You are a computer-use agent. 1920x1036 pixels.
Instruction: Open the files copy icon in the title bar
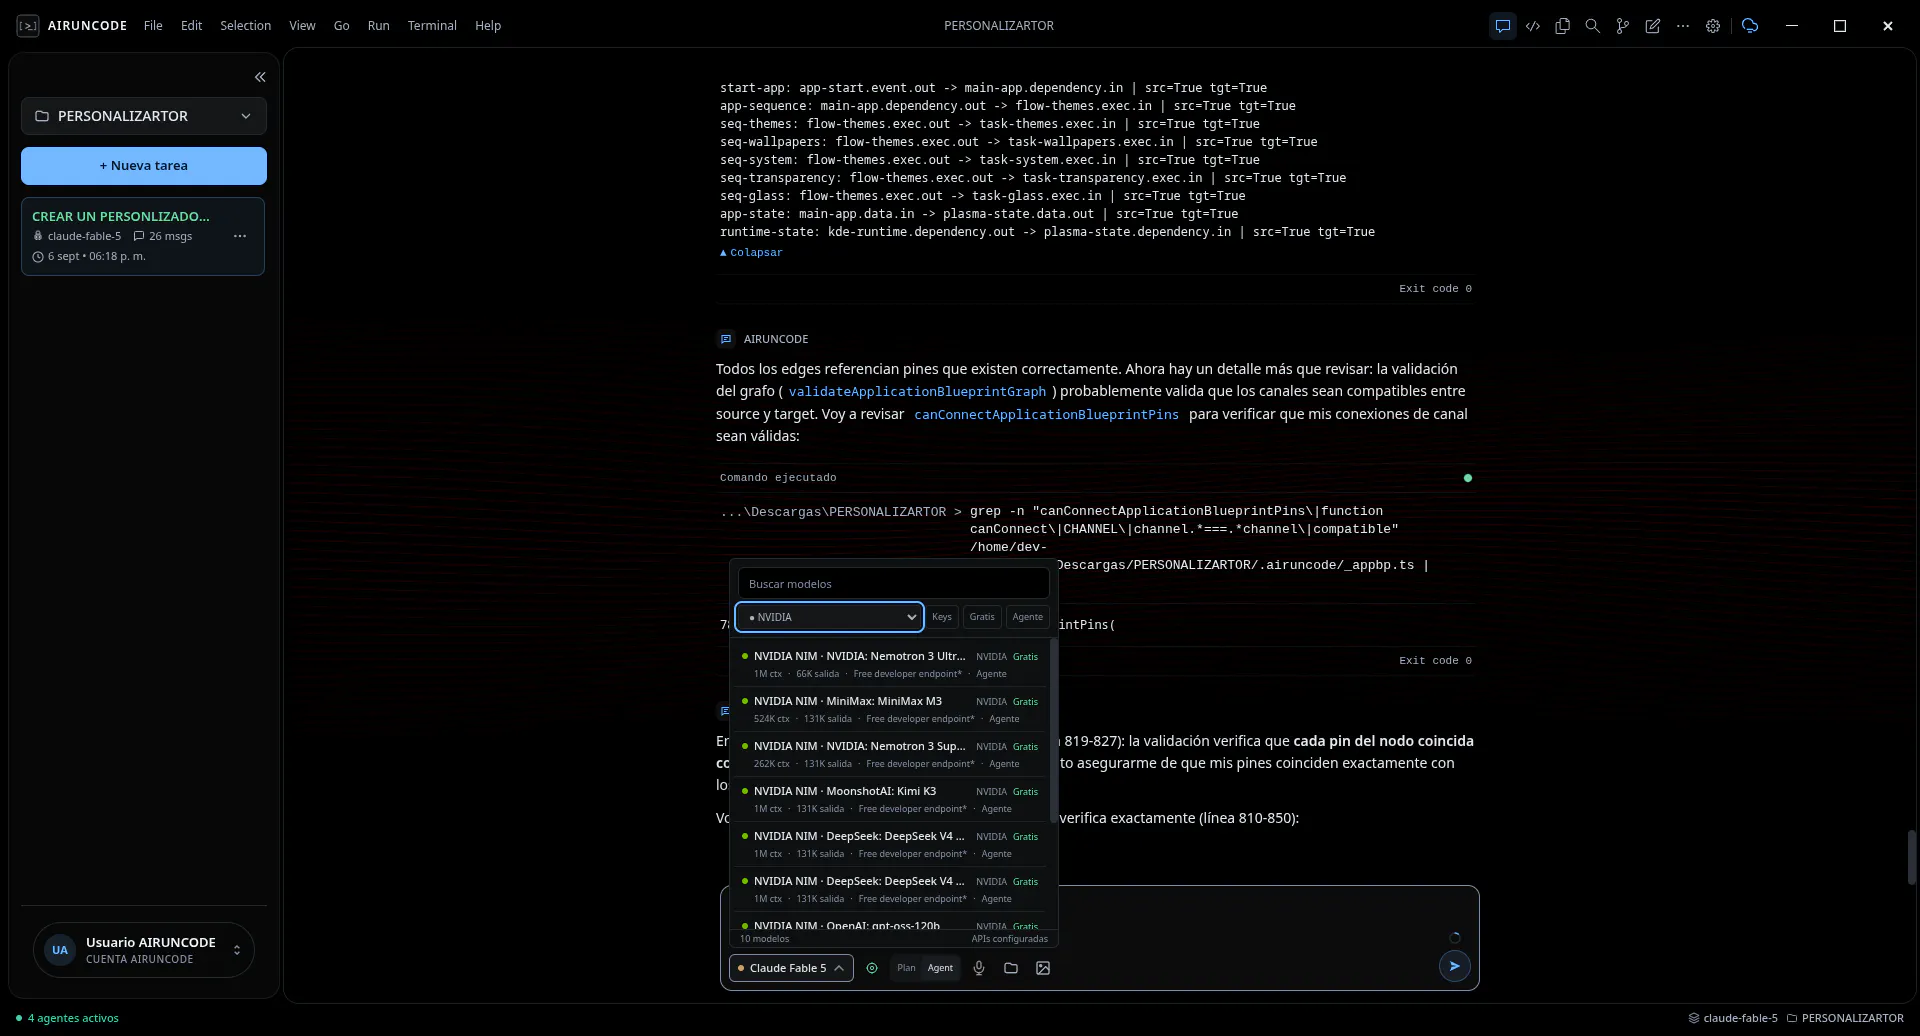(x=1562, y=26)
